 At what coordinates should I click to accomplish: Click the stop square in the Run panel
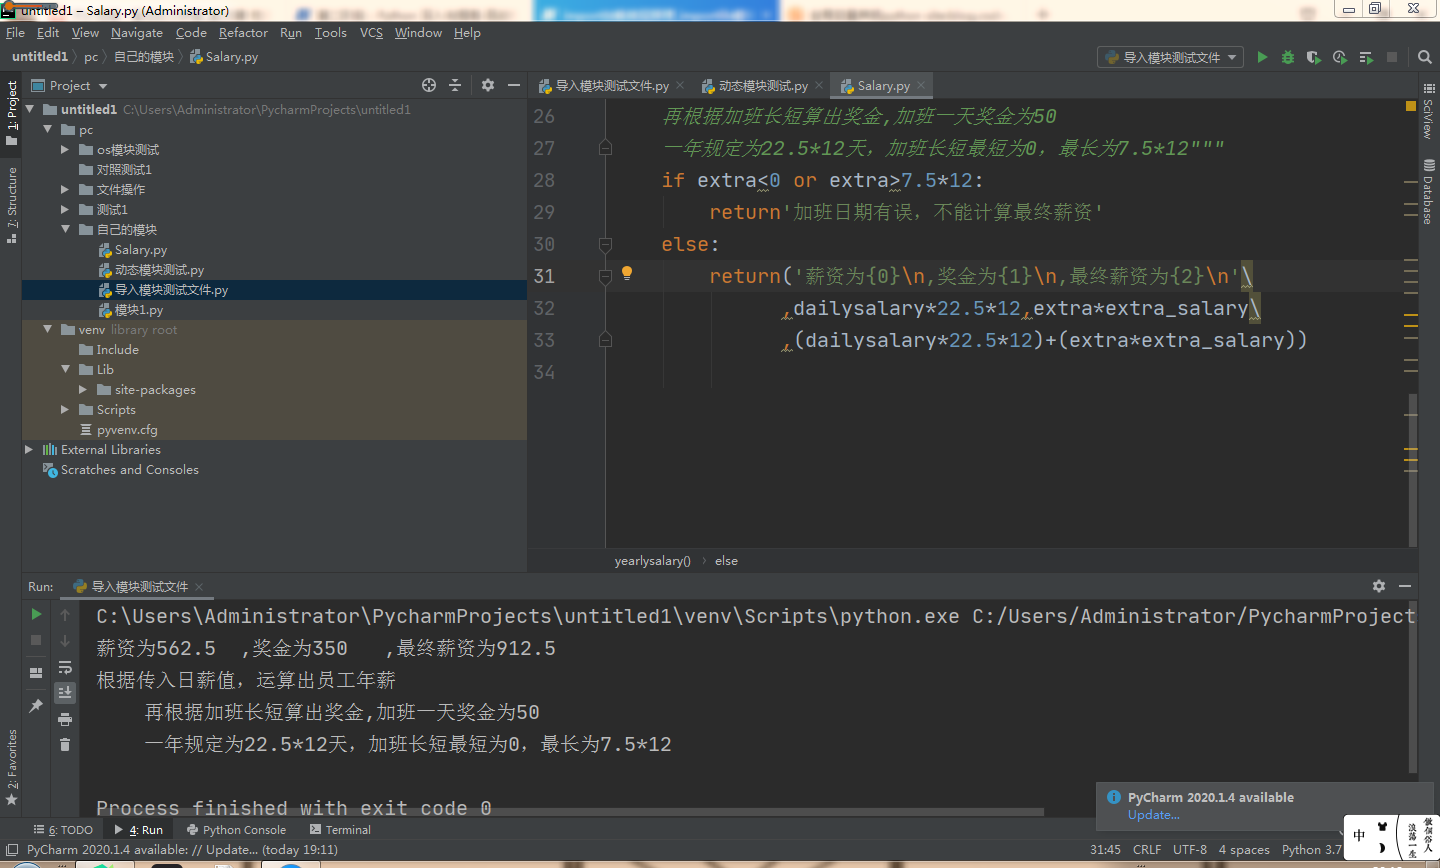coord(36,640)
